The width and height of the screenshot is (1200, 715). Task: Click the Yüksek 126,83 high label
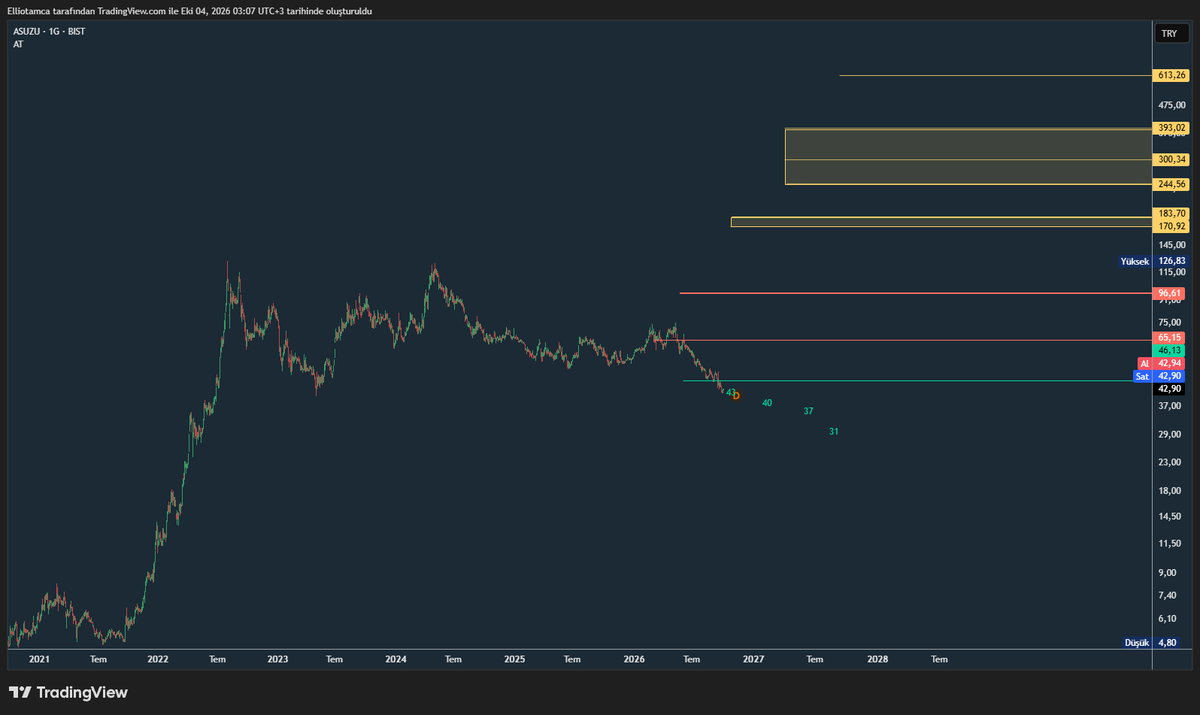click(x=1154, y=261)
